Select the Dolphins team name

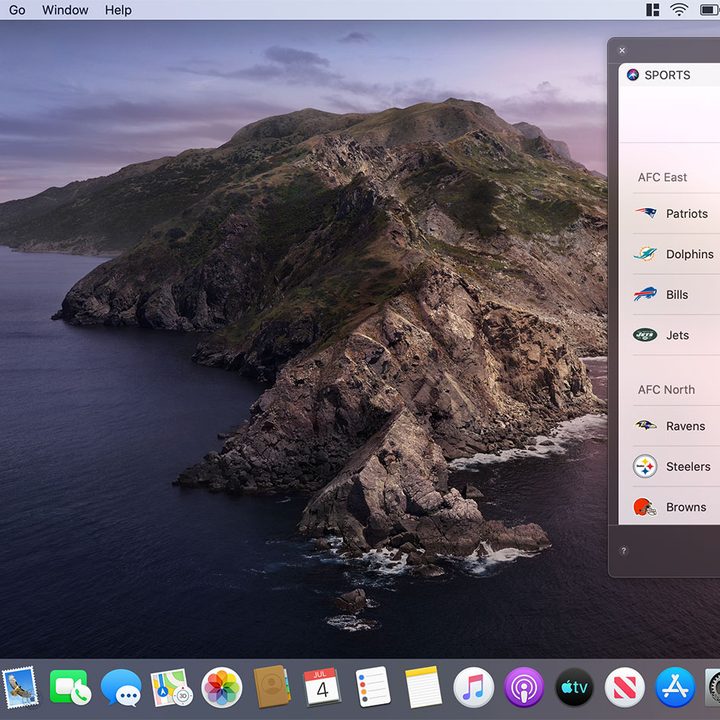(690, 254)
